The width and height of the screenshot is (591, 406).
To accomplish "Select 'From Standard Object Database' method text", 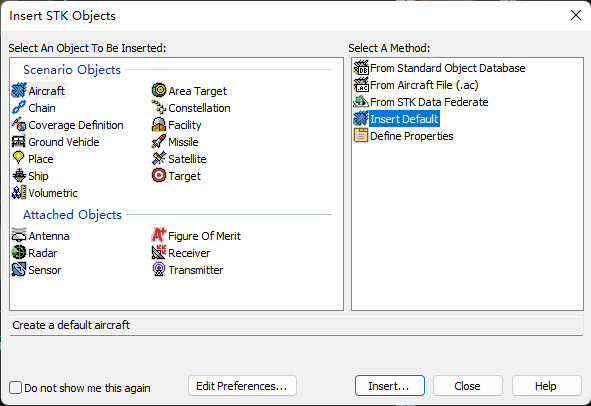I will 447,68.
